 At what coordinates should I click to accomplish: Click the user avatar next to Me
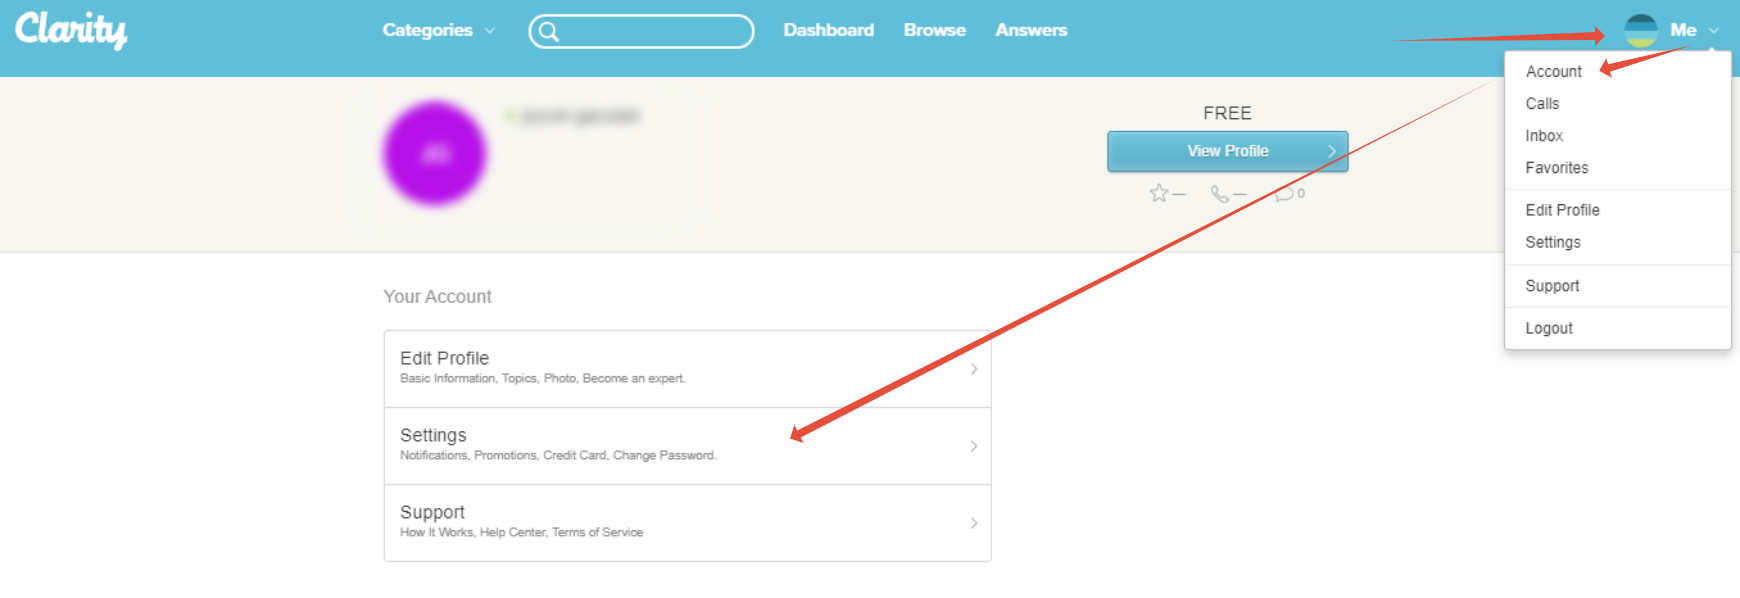(1641, 31)
